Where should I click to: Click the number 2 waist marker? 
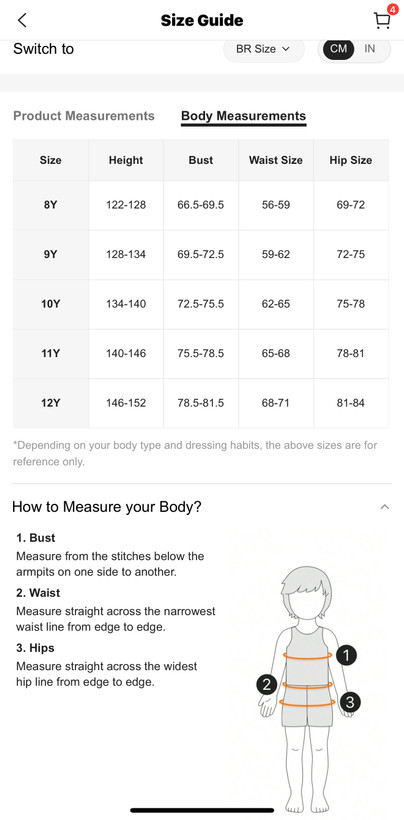pyautogui.click(x=267, y=685)
